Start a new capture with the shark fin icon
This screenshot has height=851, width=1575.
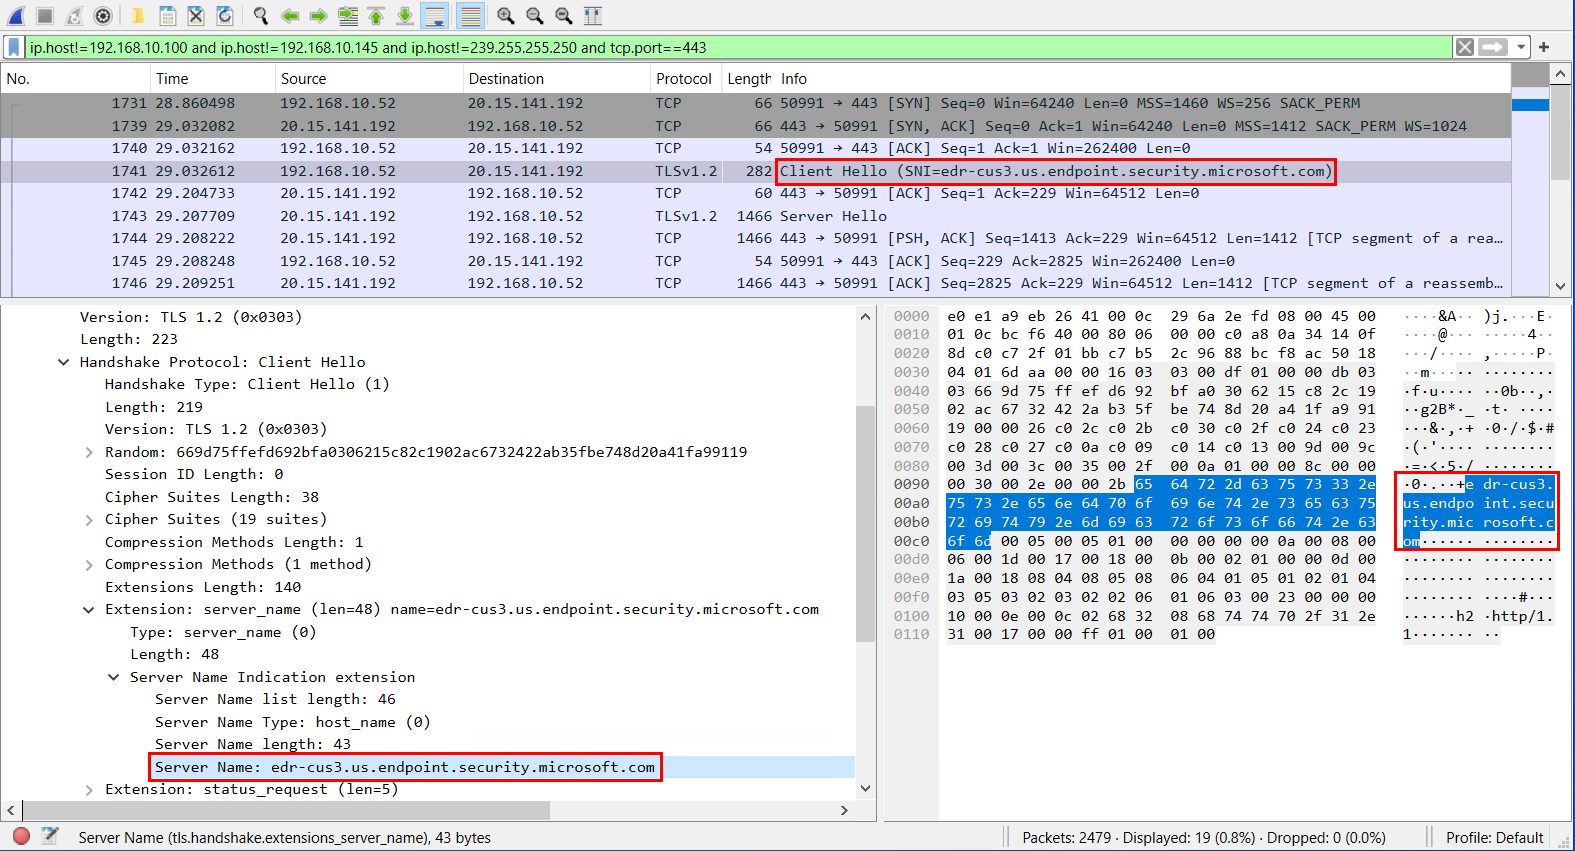16,16
